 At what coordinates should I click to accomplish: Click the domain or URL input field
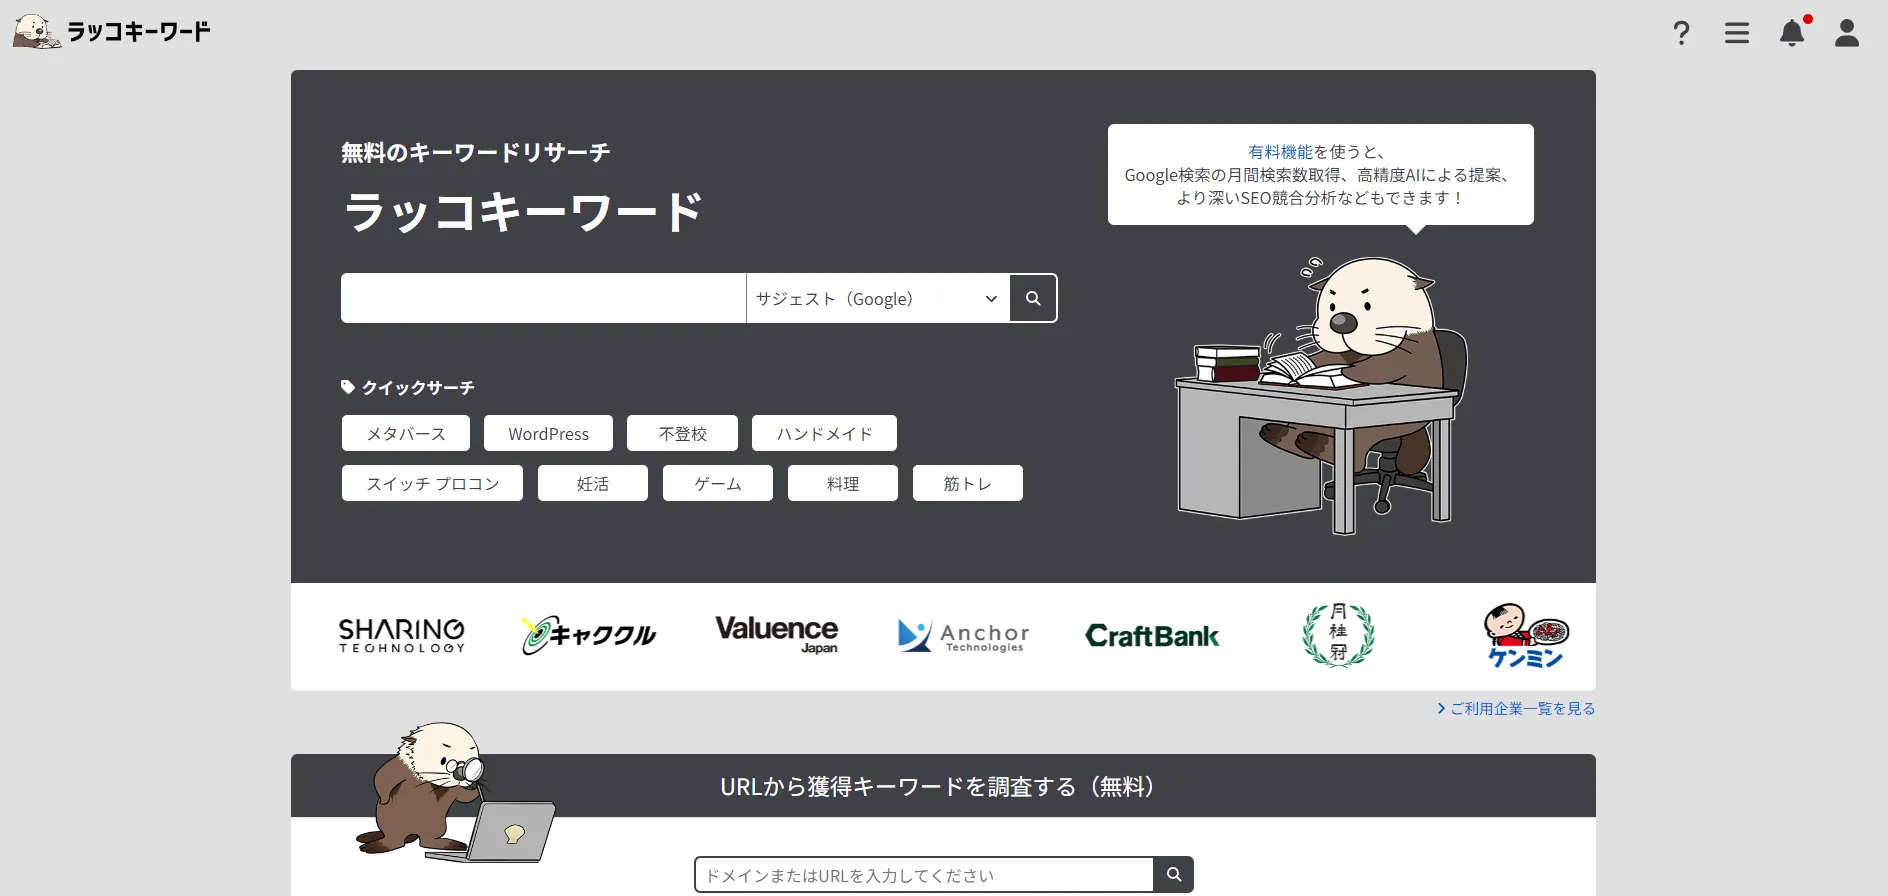tap(924, 874)
